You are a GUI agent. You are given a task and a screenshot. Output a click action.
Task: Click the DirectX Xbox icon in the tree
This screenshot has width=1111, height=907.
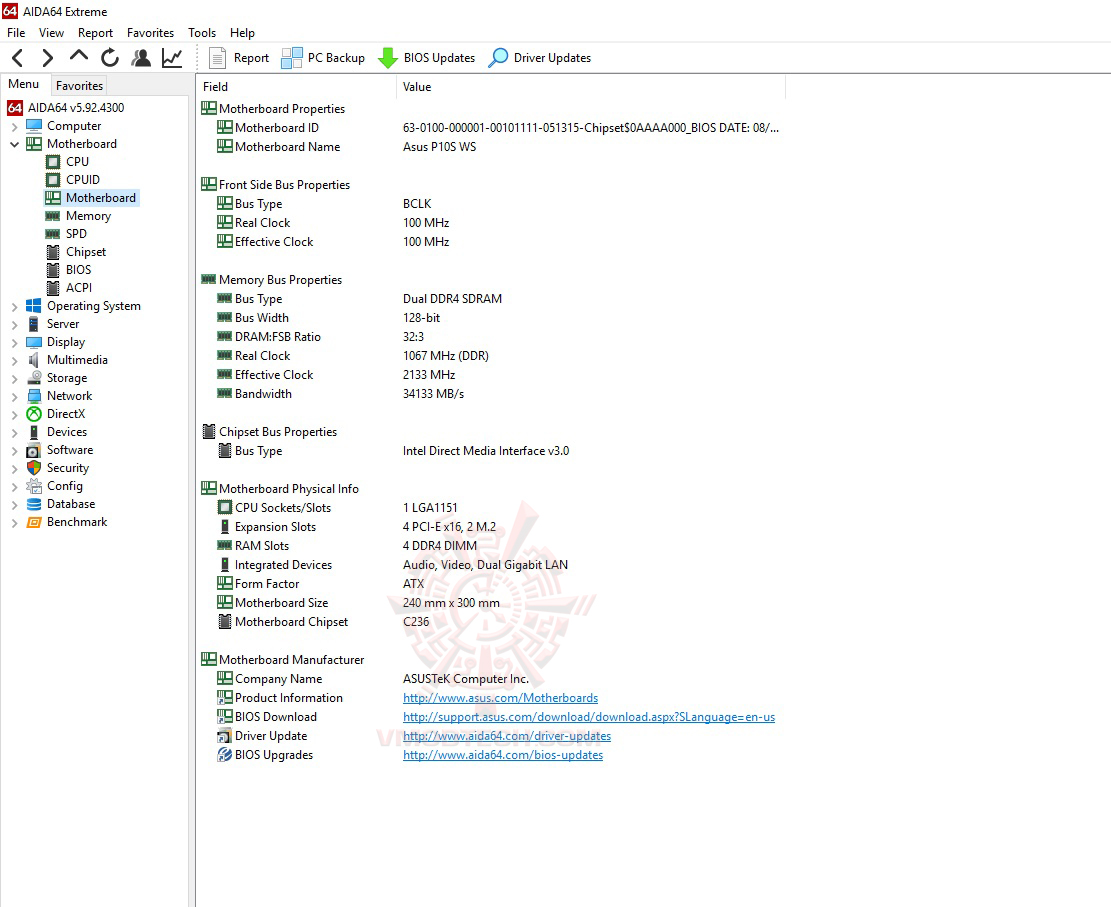(x=33, y=414)
